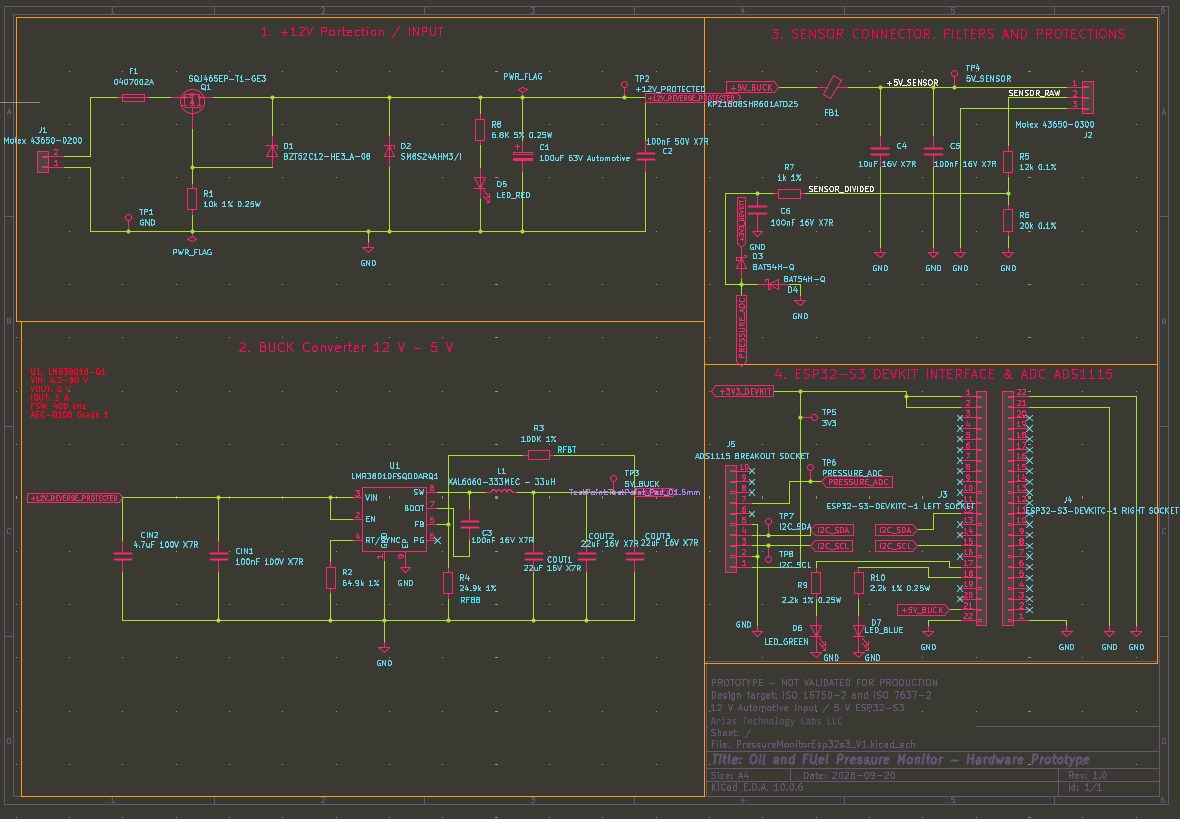Select capacitor C4 10uF symbol
The height and width of the screenshot is (819, 1180).
[880, 149]
